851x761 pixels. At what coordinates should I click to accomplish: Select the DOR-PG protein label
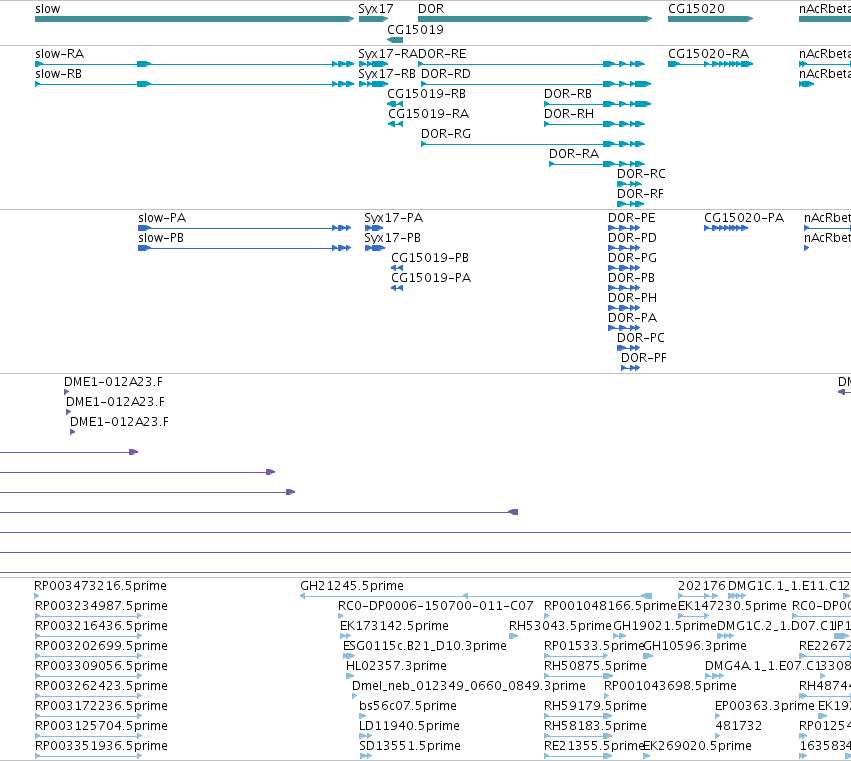[632, 258]
